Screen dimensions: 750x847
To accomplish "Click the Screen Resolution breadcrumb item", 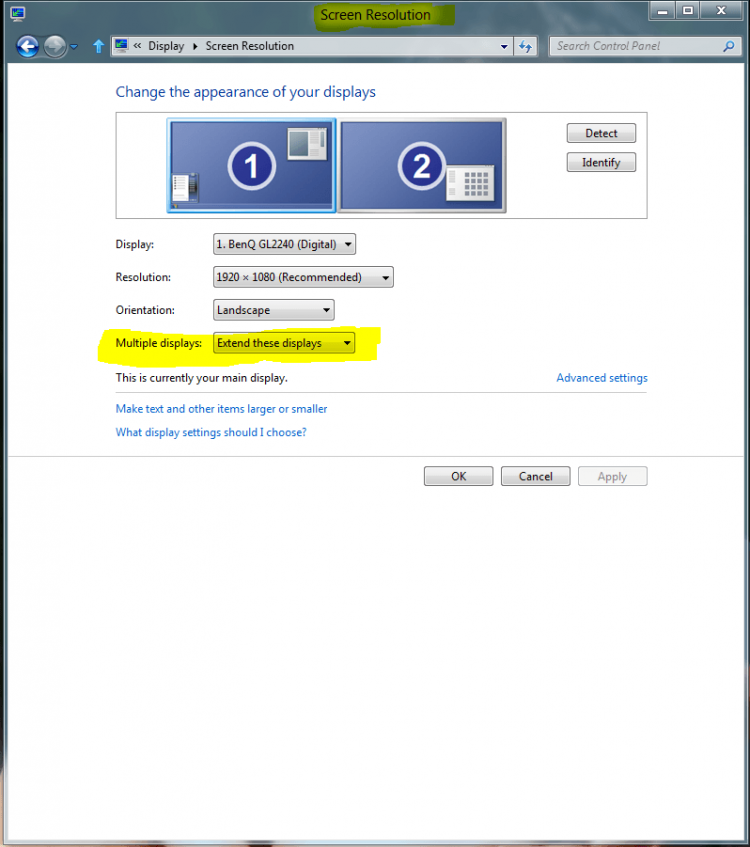I will point(249,46).
